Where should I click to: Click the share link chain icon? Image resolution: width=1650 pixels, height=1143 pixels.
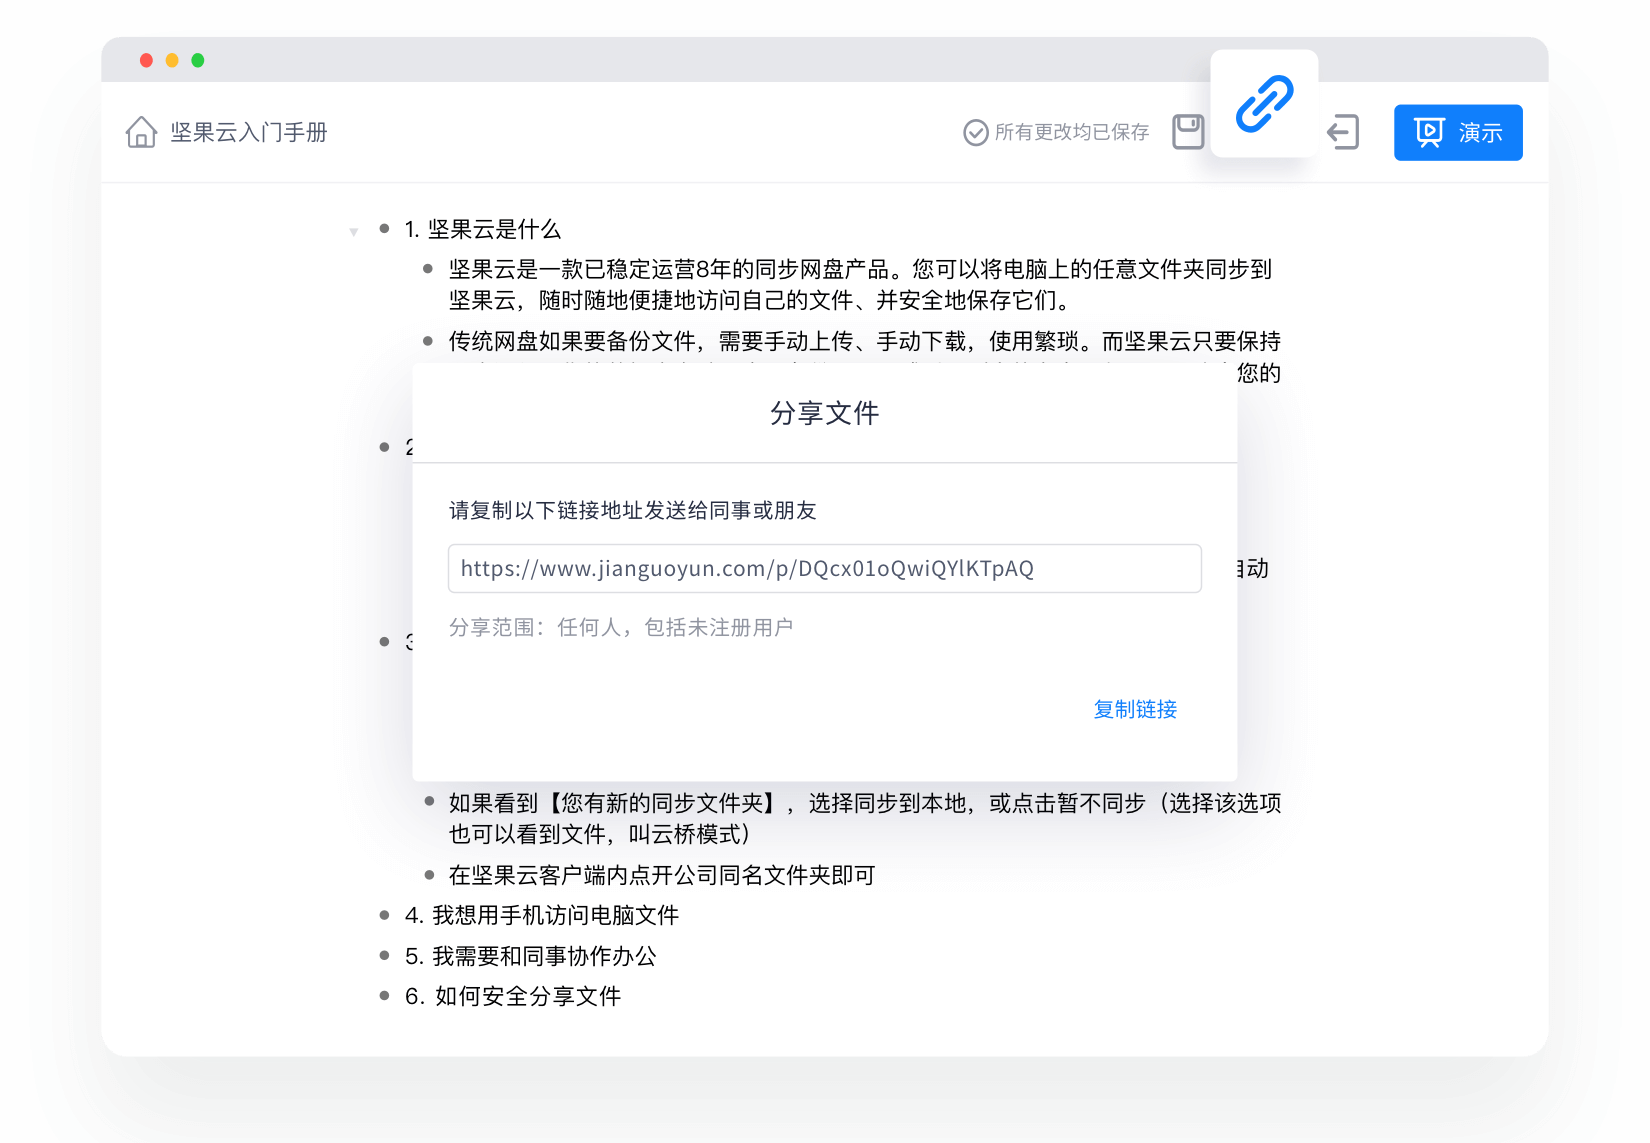(1264, 104)
